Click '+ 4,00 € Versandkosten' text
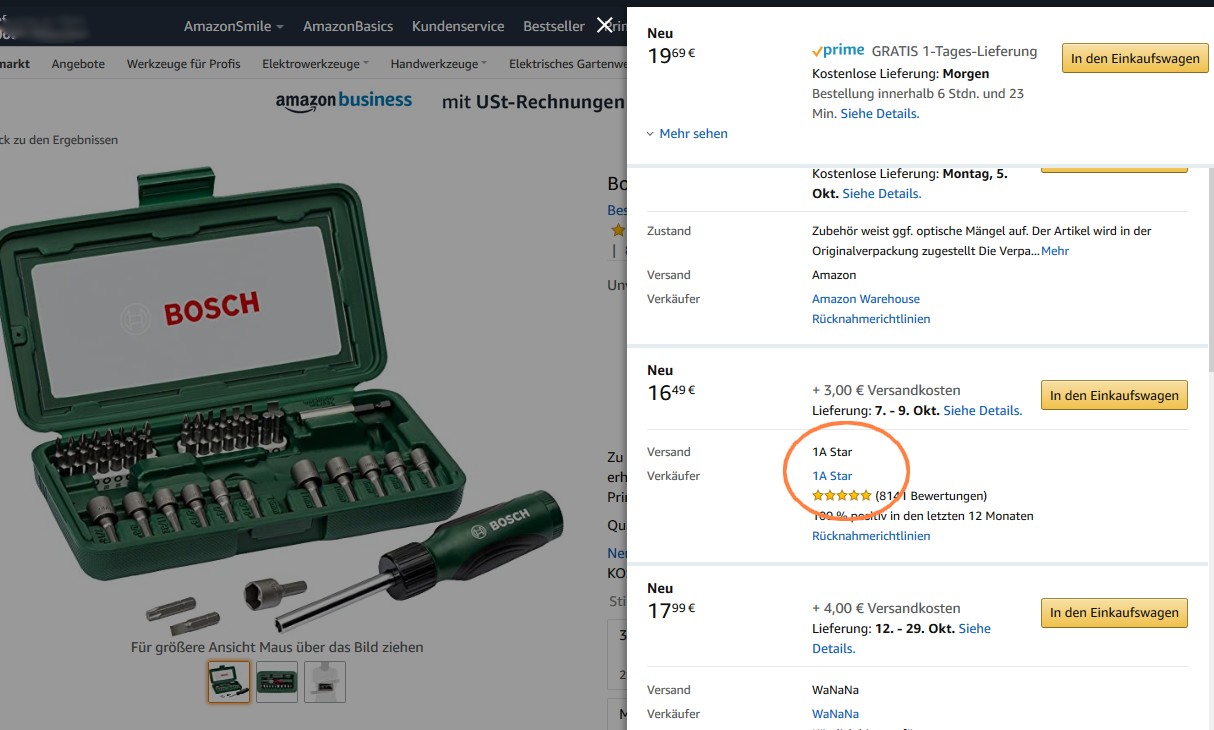This screenshot has width=1214, height=730. click(x=886, y=608)
